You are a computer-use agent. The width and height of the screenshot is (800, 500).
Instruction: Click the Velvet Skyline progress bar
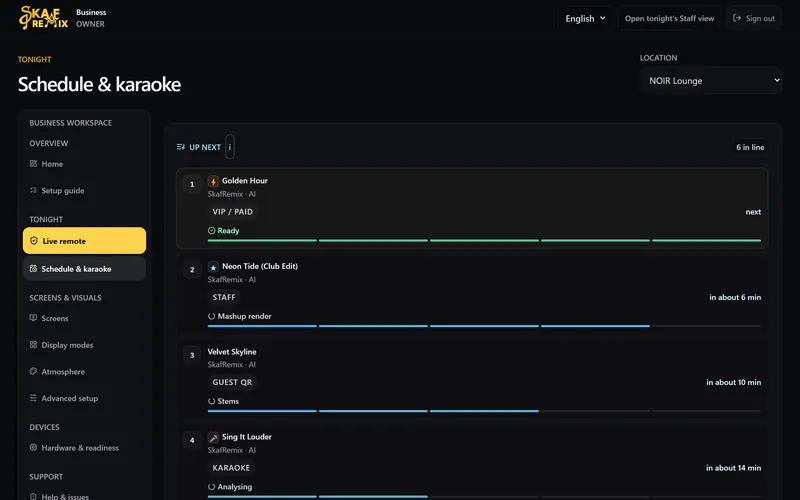tap(484, 411)
